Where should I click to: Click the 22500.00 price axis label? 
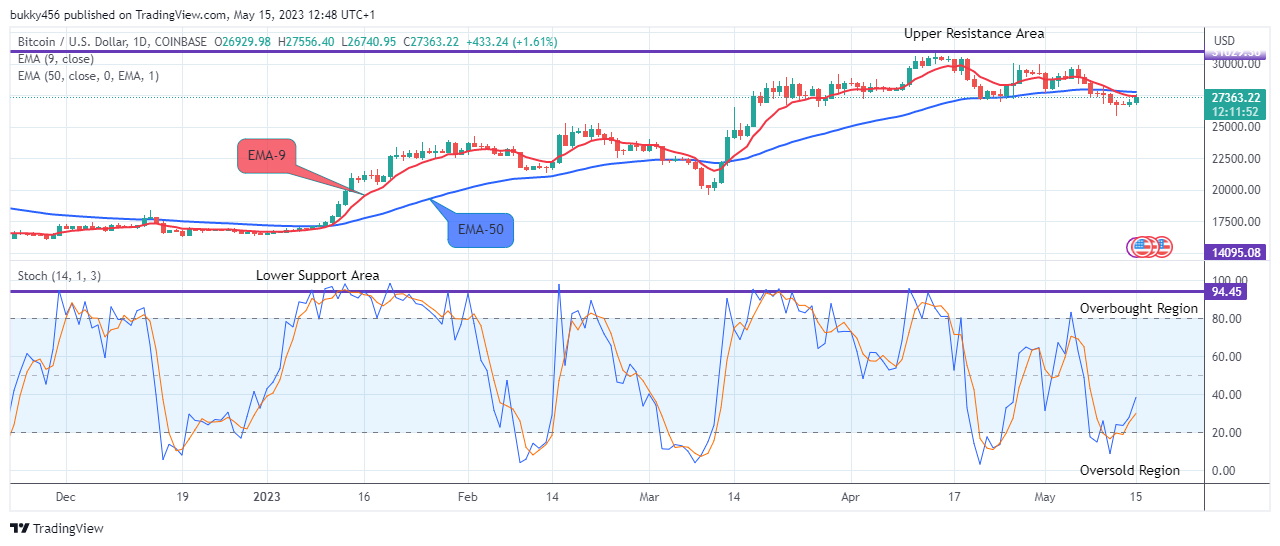(1235, 158)
